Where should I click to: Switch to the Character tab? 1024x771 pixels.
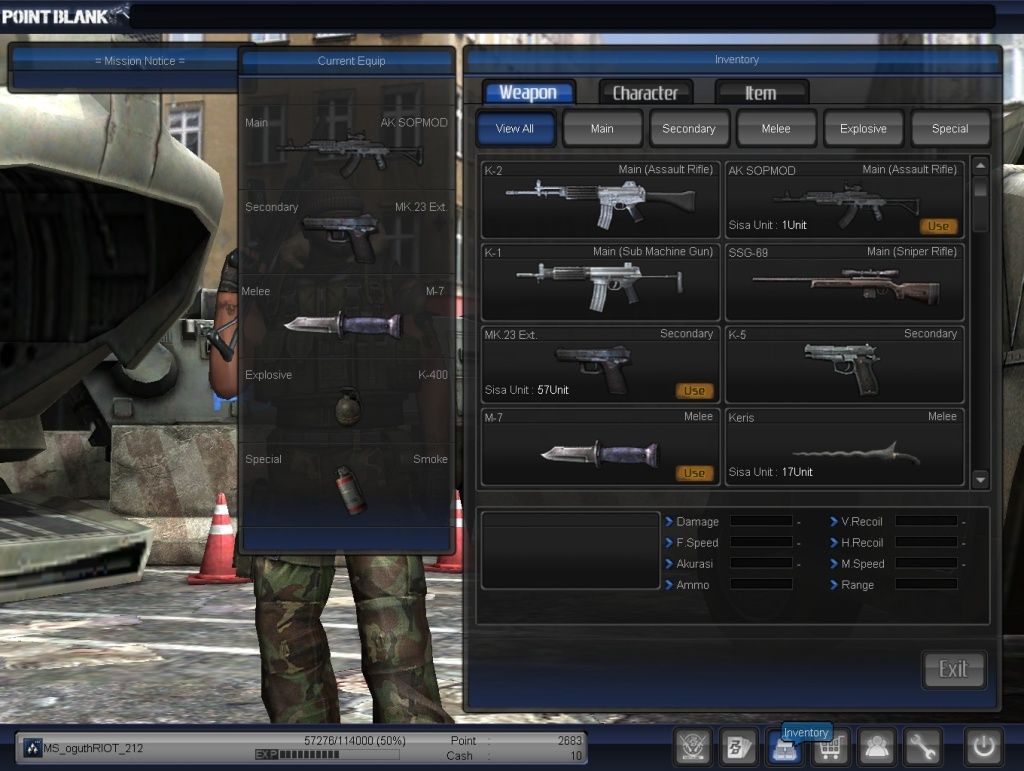(x=645, y=93)
